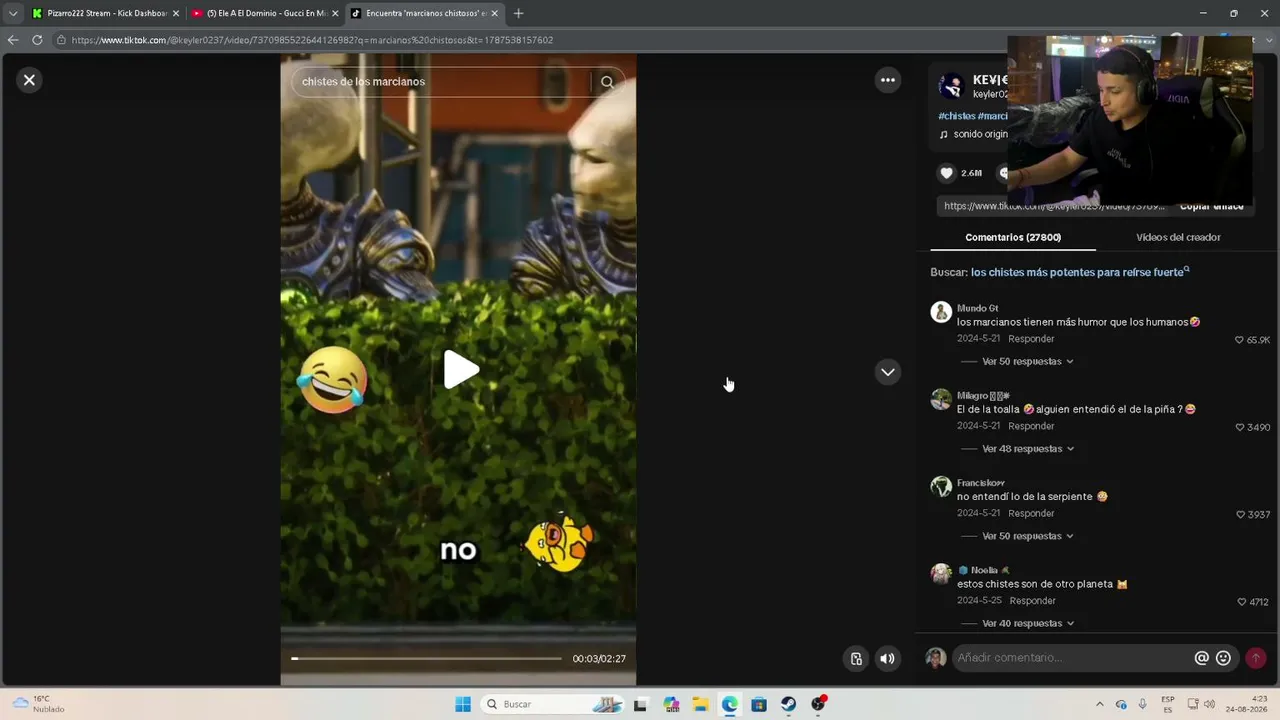The height and width of the screenshot is (720, 1280).
Task: Open Task View from taskbar
Action: 640,704
